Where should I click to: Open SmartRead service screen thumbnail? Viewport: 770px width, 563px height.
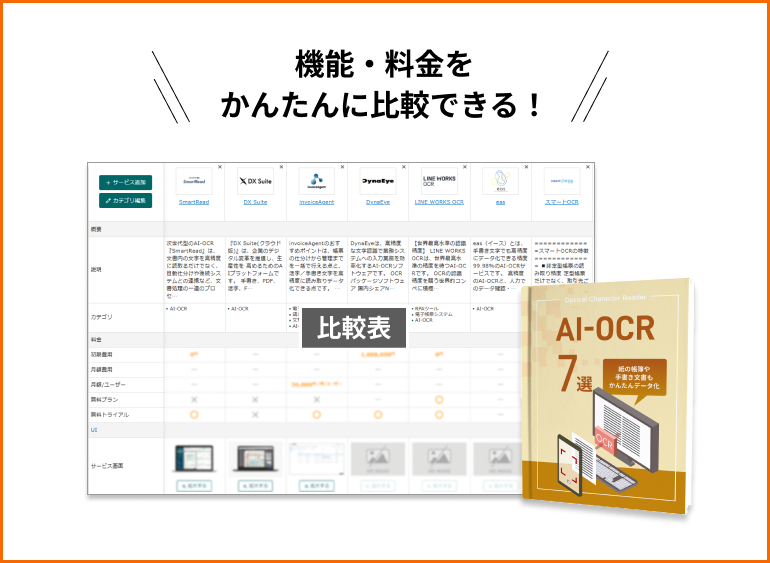pos(194,458)
